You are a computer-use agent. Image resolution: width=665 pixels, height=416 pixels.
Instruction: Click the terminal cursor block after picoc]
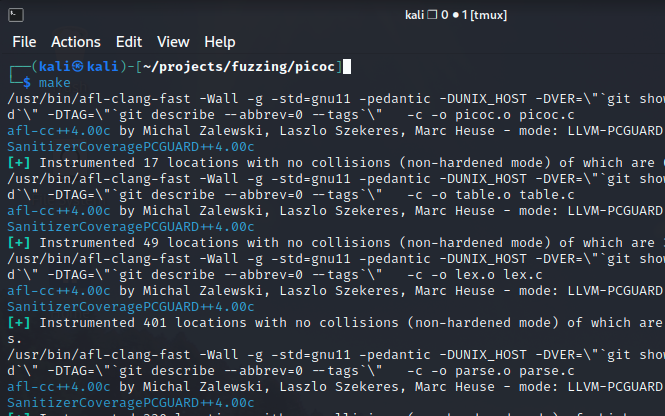pos(347,67)
